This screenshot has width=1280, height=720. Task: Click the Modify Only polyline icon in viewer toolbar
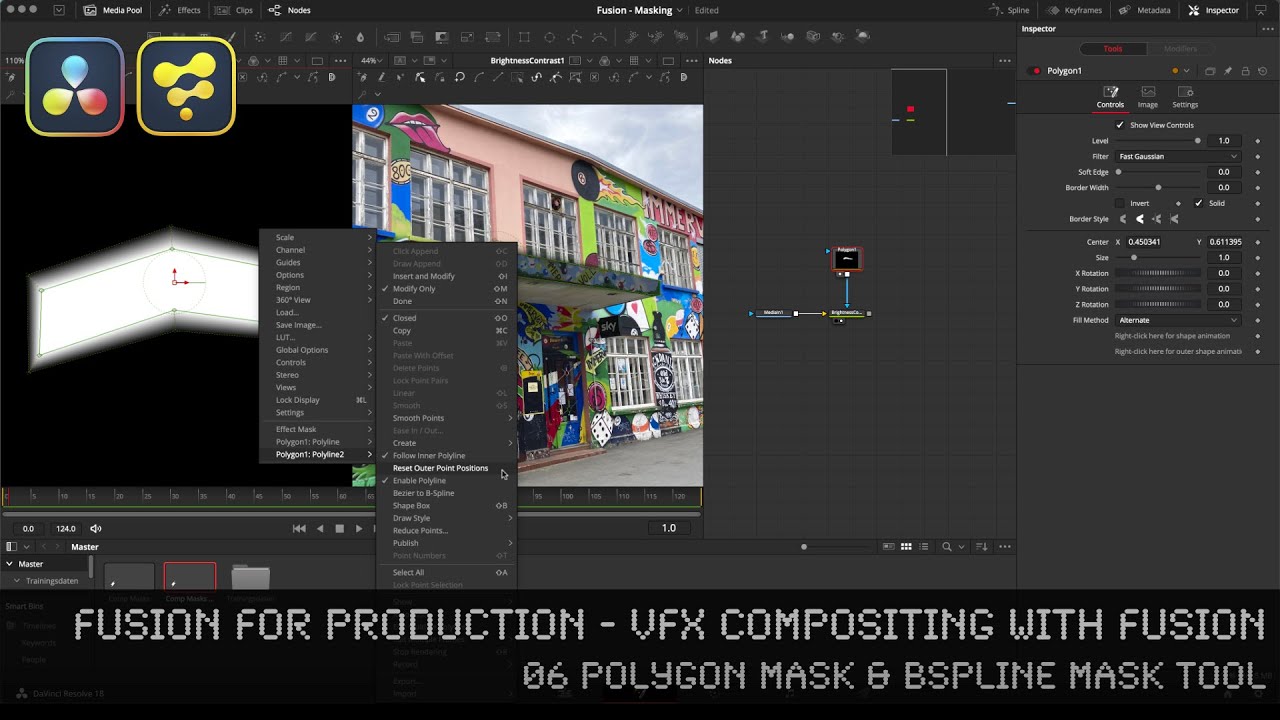pos(420,77)
